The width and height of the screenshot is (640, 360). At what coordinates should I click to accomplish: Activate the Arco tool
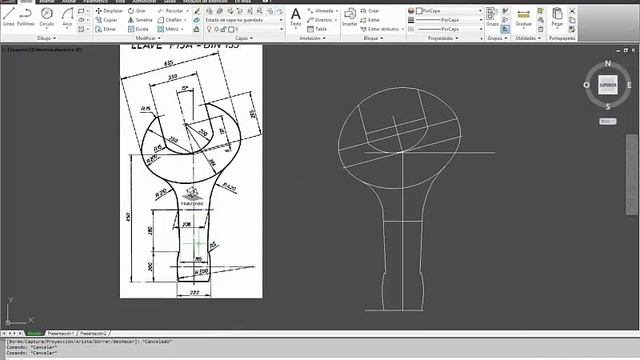tap(67, 17)
